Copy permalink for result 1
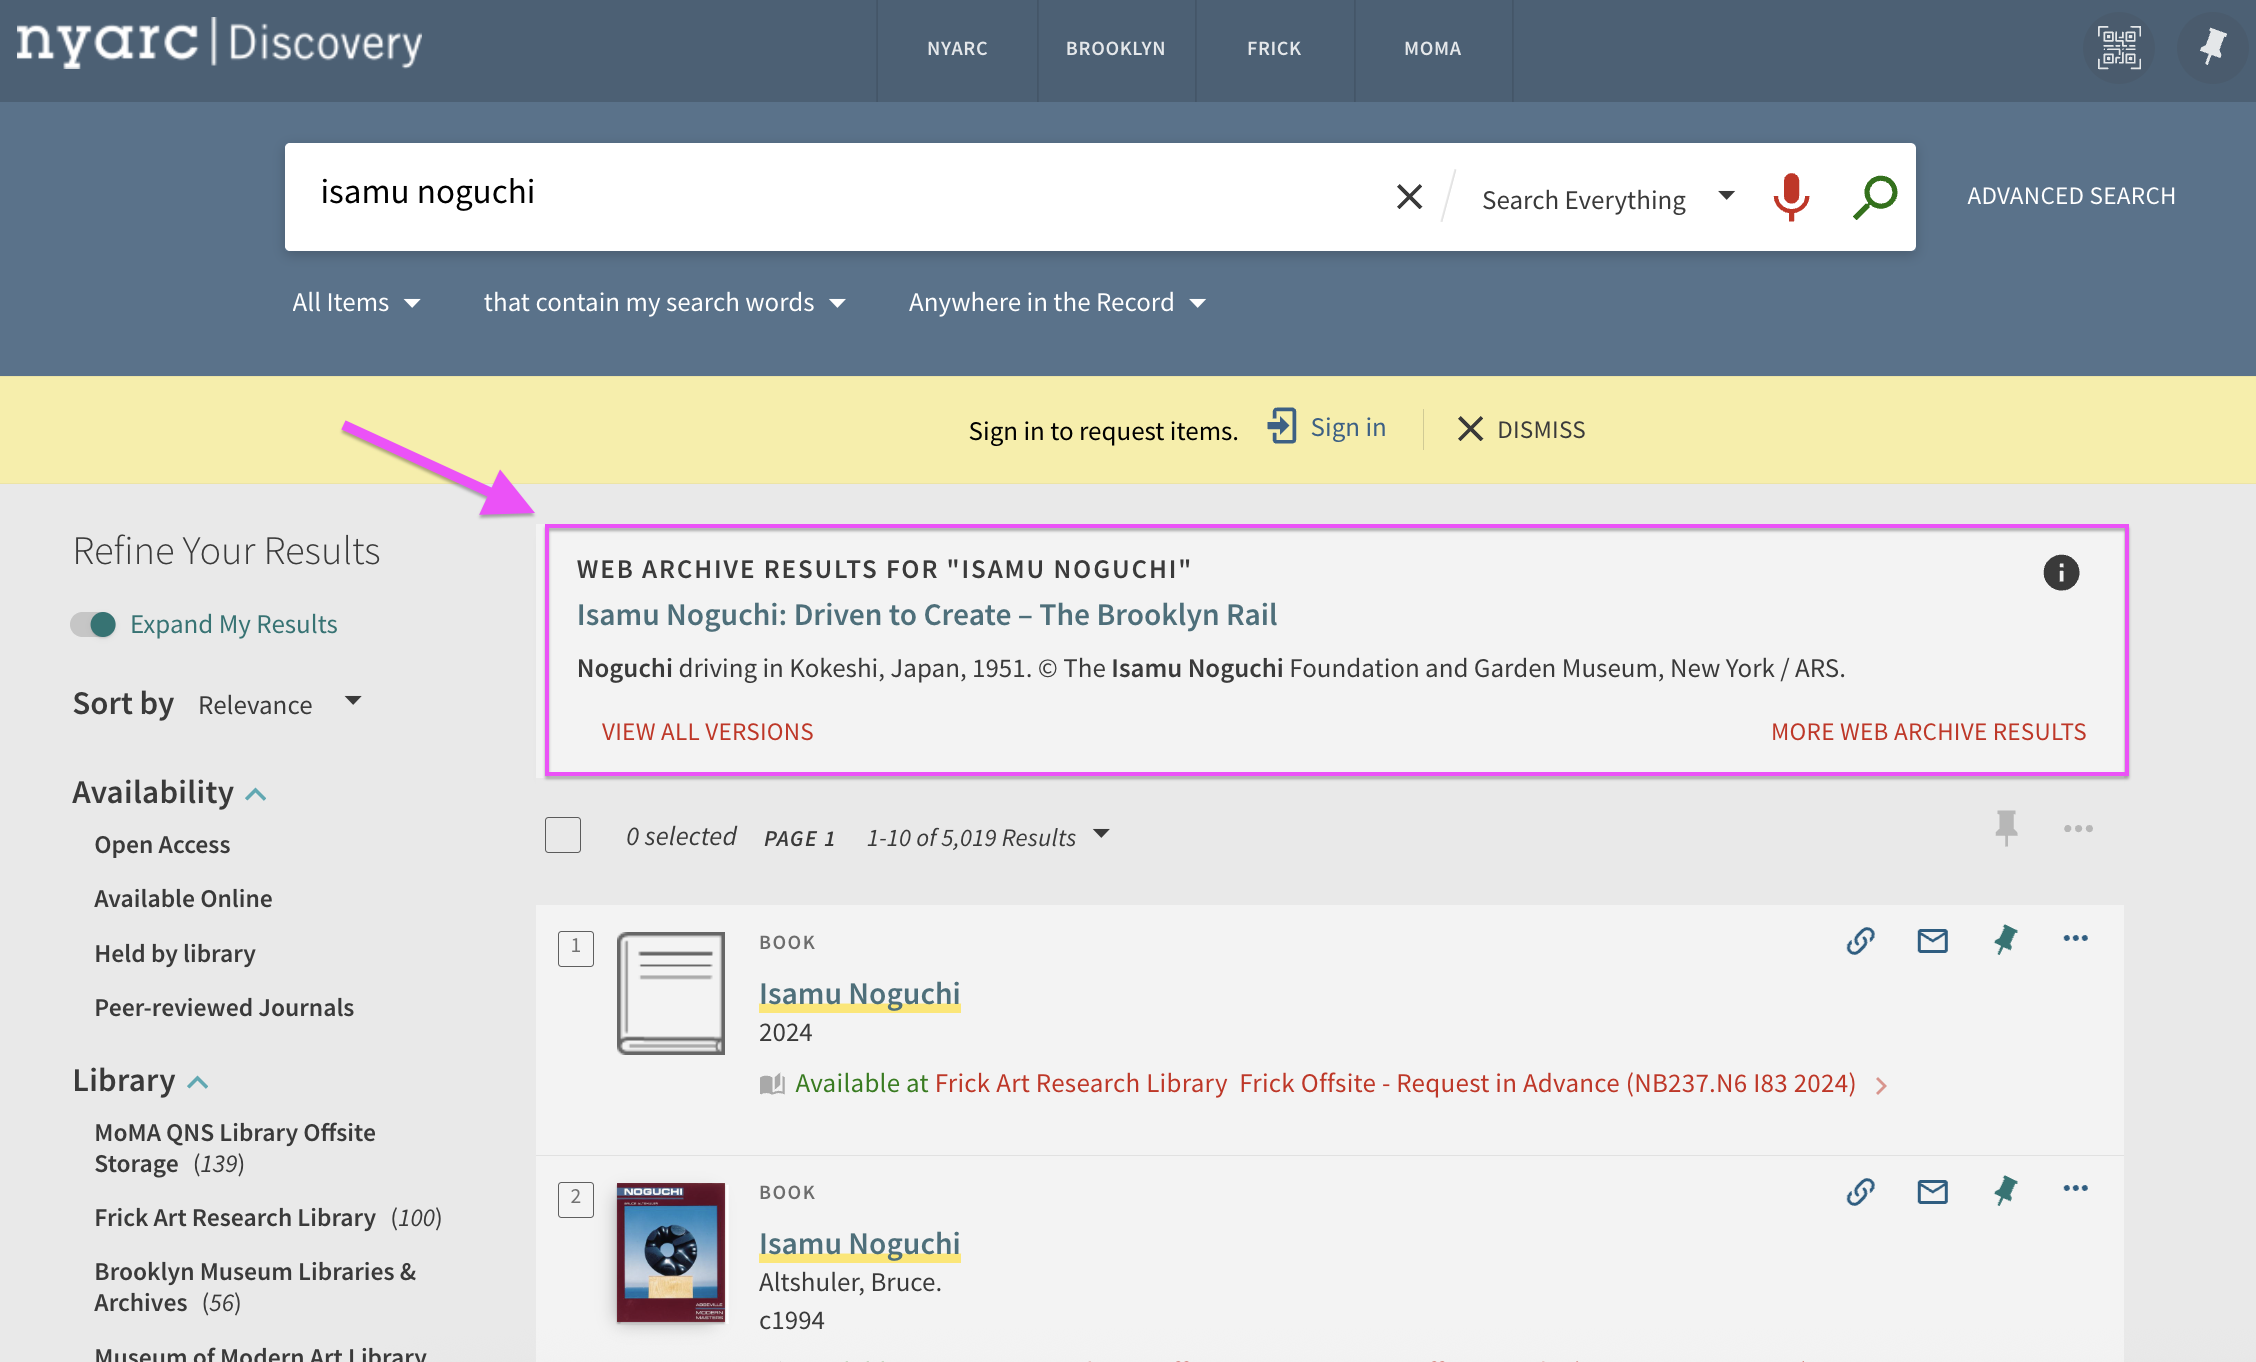This screenshot has height=1362, width=2256. tap(1860, 940)
